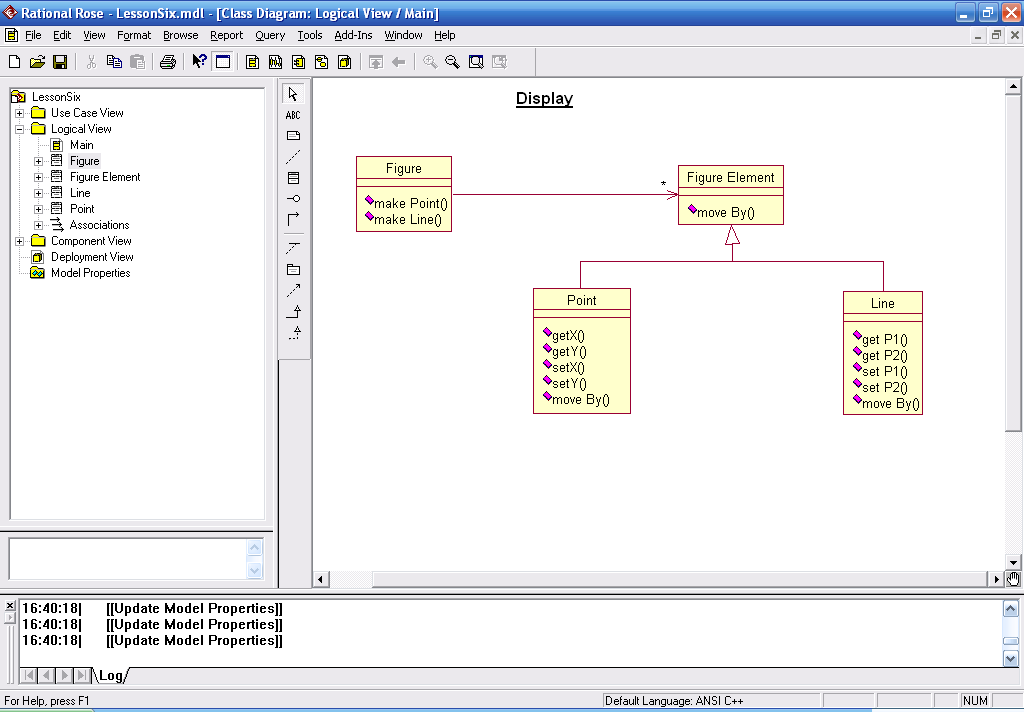Viewport: 1024px width, 712px height.
Task: Pick the Note tool in toolbox
Action: pos(293,136)
